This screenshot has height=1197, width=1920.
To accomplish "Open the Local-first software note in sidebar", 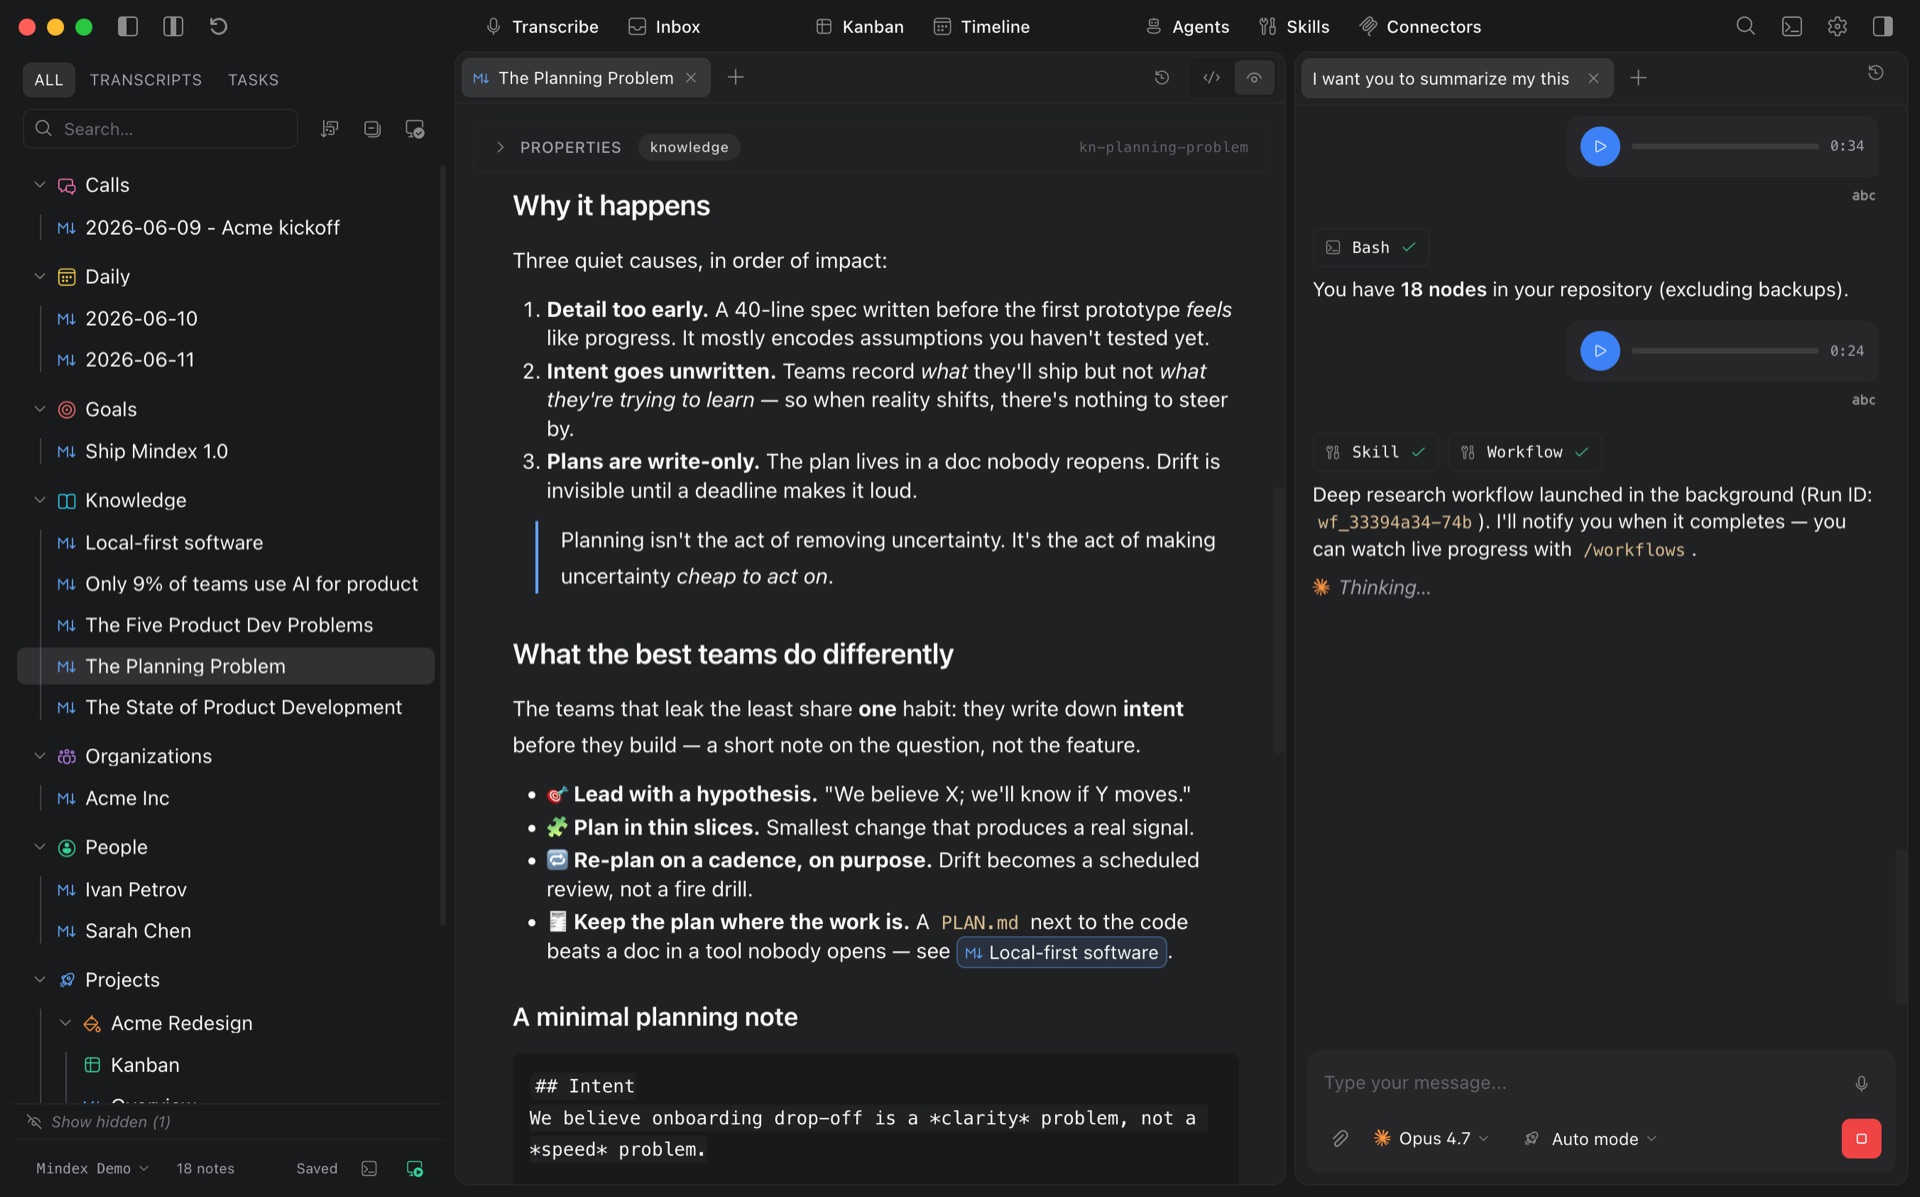I will pos(226,543).
